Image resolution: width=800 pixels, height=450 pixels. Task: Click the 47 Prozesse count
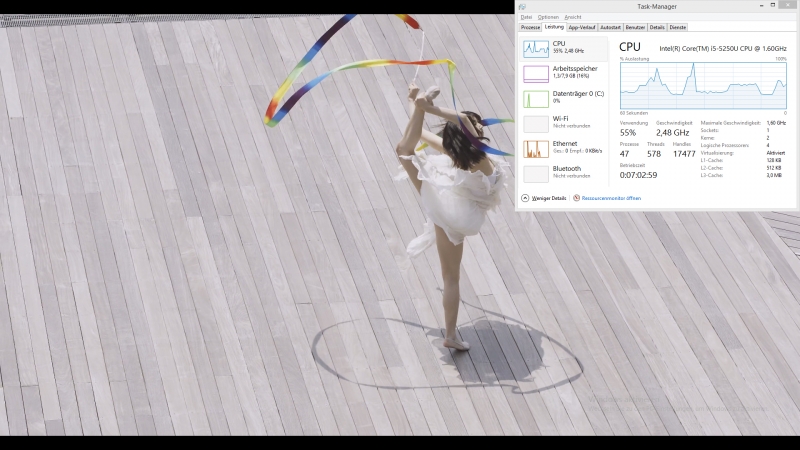click(624, 154)
